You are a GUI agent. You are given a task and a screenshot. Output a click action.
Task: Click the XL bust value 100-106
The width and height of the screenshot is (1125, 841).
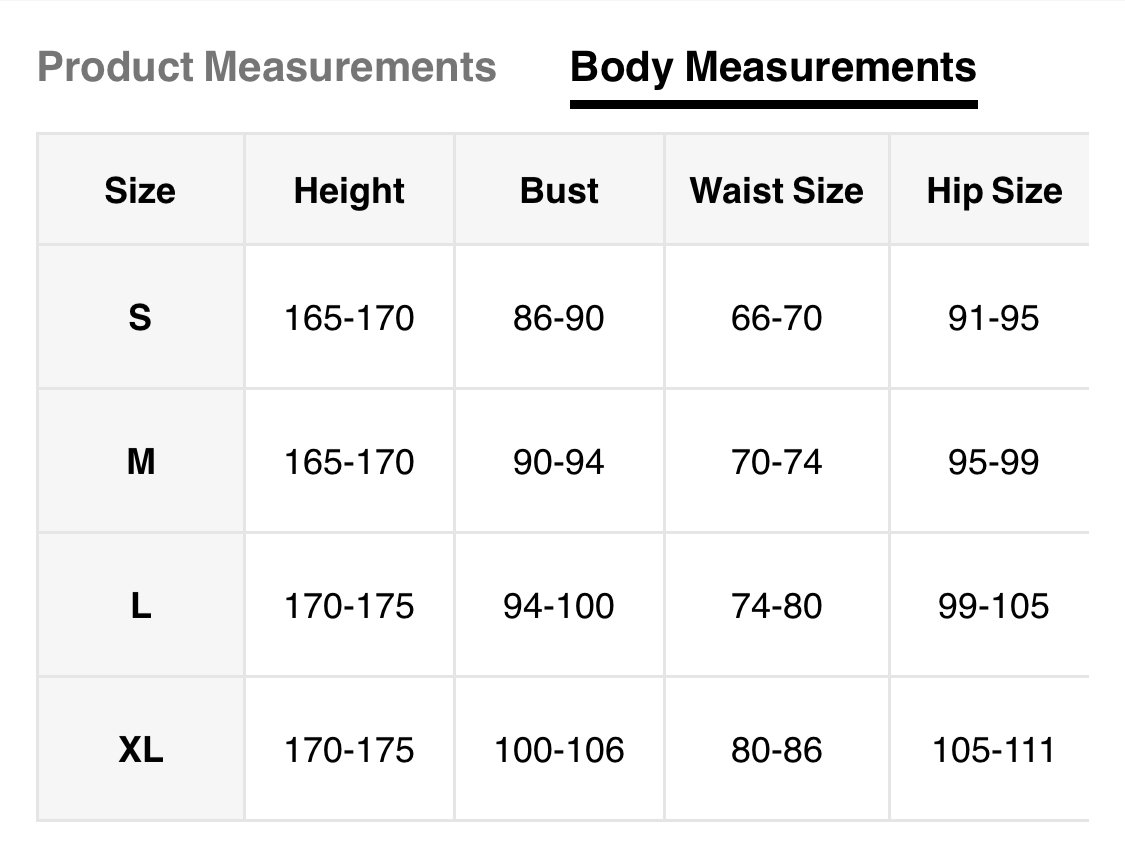(559, 750)
